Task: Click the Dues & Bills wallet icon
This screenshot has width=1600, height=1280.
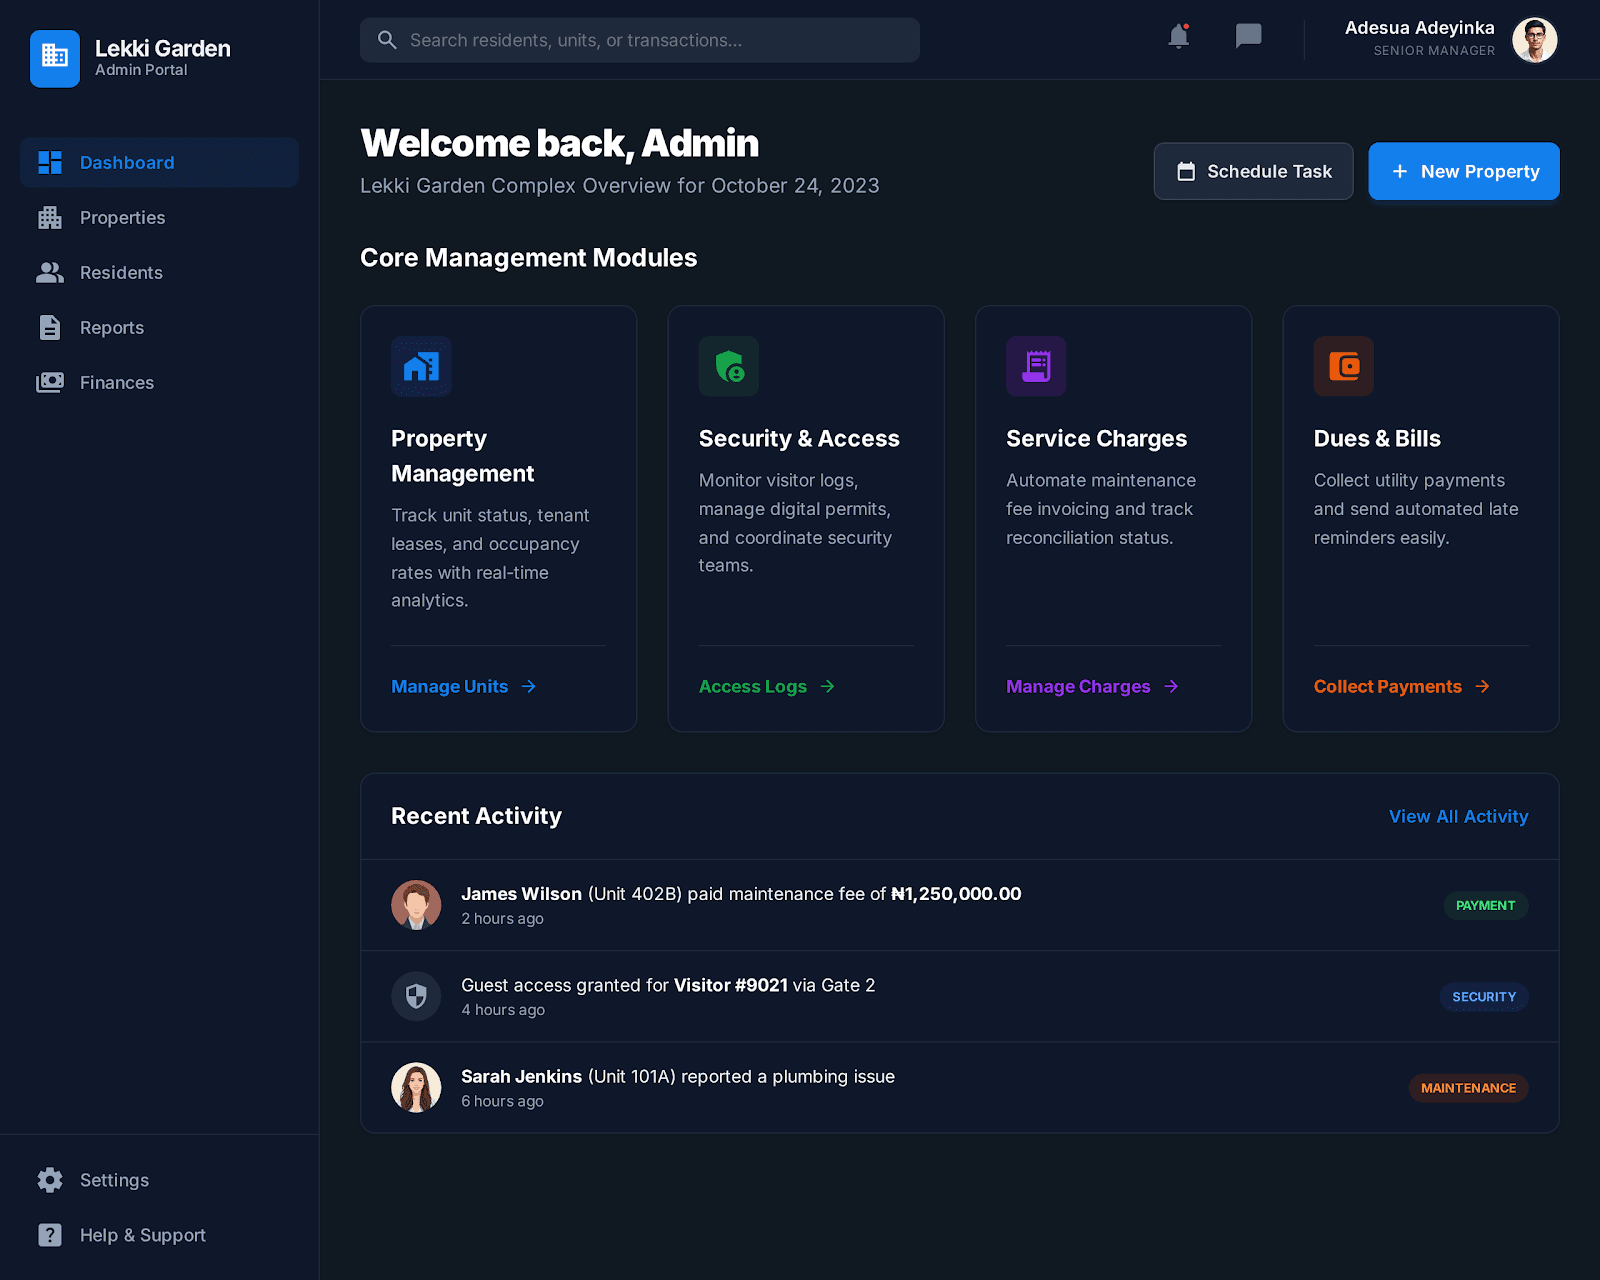Action: point(1343,367)
